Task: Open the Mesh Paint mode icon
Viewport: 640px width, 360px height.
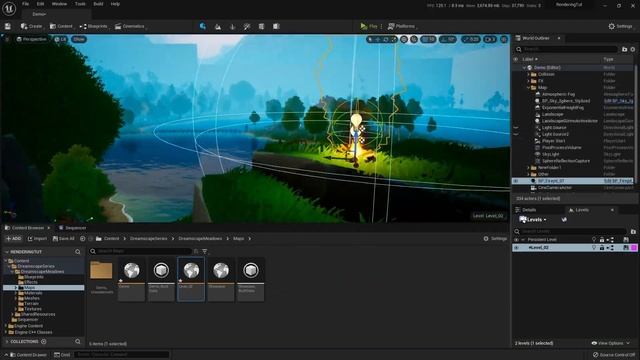Action: tap(247, 27)
